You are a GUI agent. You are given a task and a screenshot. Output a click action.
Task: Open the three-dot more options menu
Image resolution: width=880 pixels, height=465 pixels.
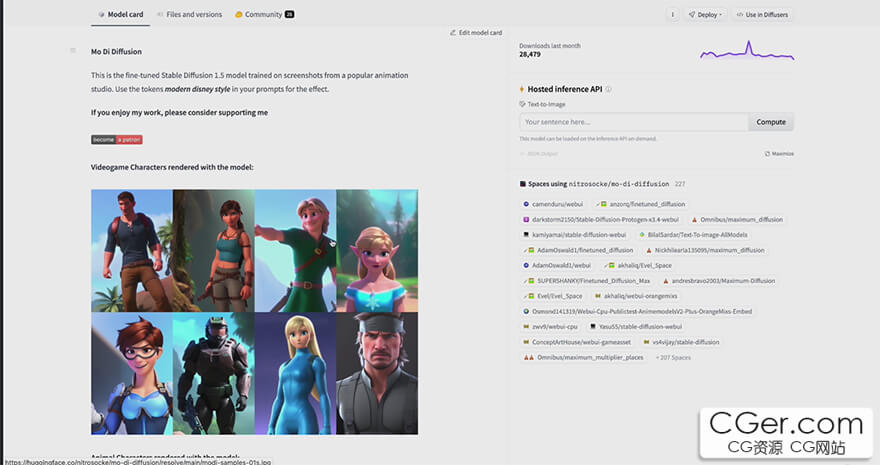click(x=672, y=15)
